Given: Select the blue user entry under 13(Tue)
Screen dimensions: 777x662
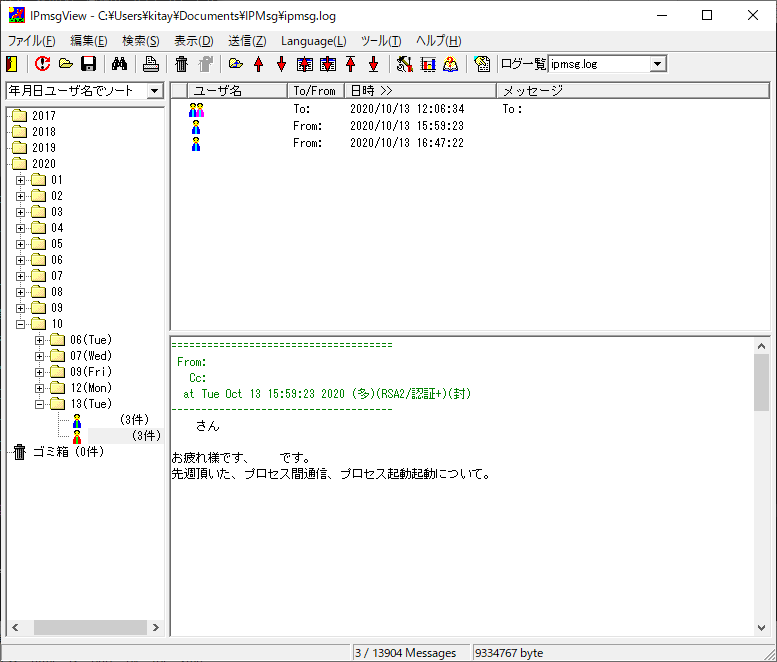Looking at the screenshot, I should [77, 420].
